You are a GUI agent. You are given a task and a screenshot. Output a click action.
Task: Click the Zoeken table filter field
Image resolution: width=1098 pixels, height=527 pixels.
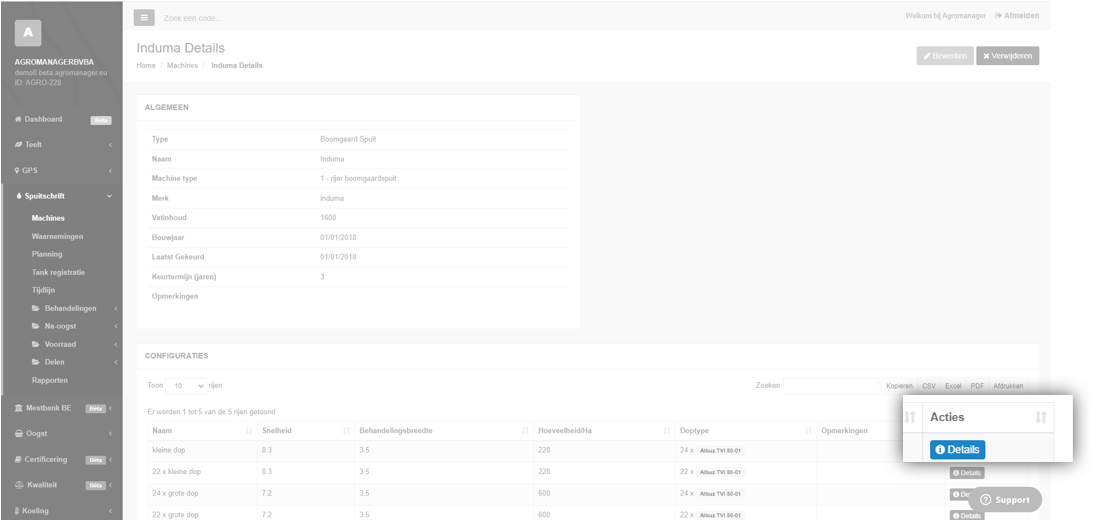pyautogui.click(x=831, y=386)
